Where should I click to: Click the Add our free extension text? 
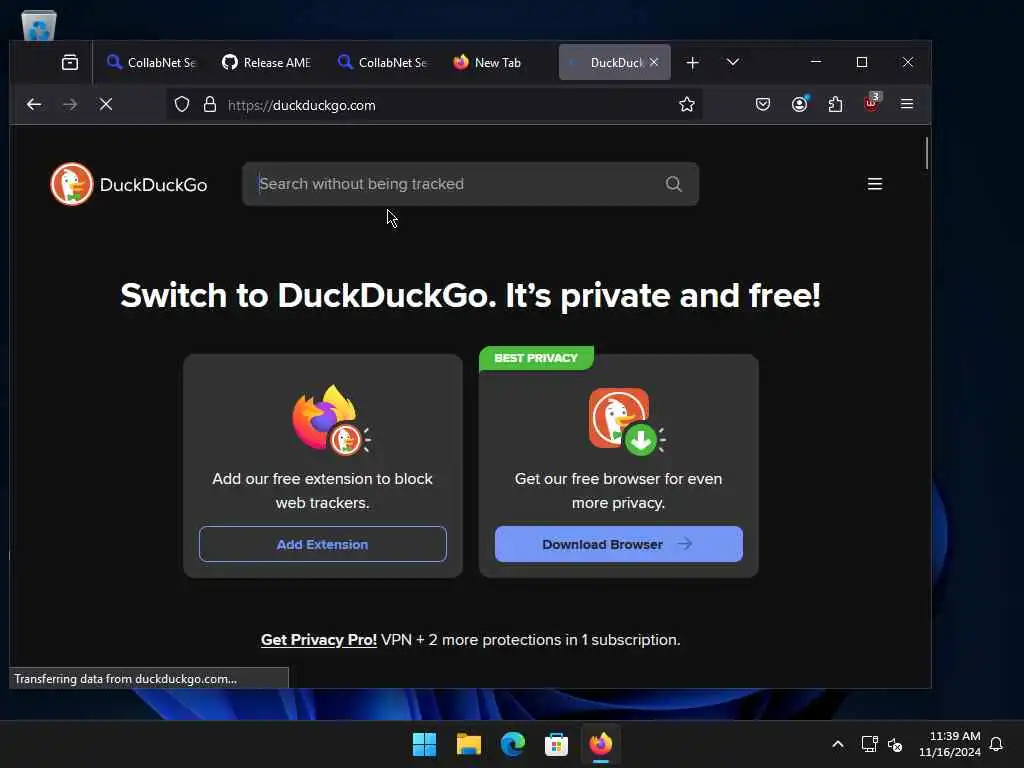pyautogui.click(x=323, y=490)
